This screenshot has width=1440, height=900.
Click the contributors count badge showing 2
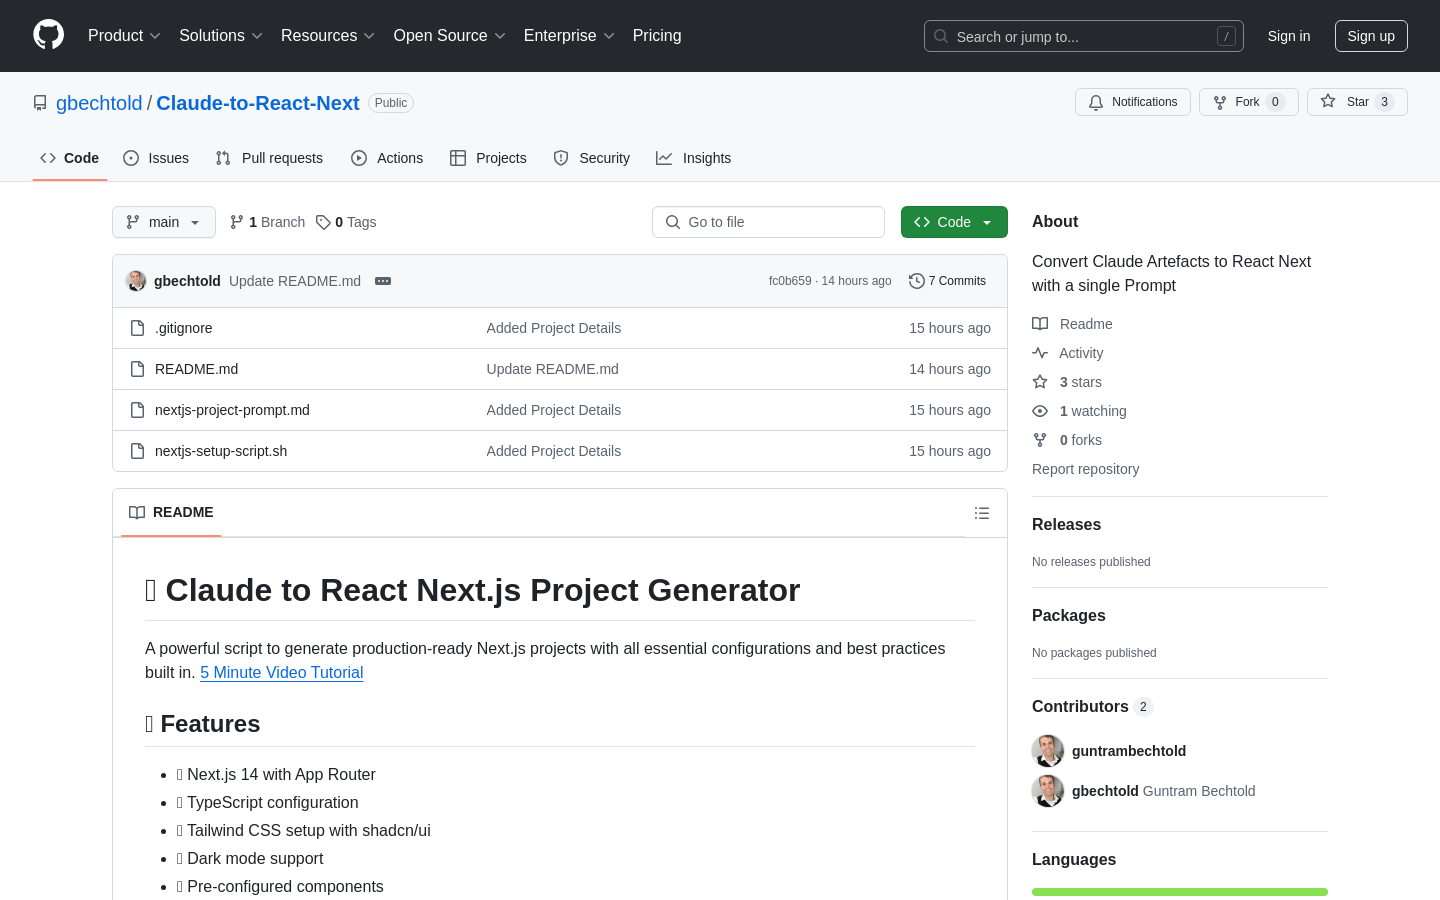pos(1143,707)
